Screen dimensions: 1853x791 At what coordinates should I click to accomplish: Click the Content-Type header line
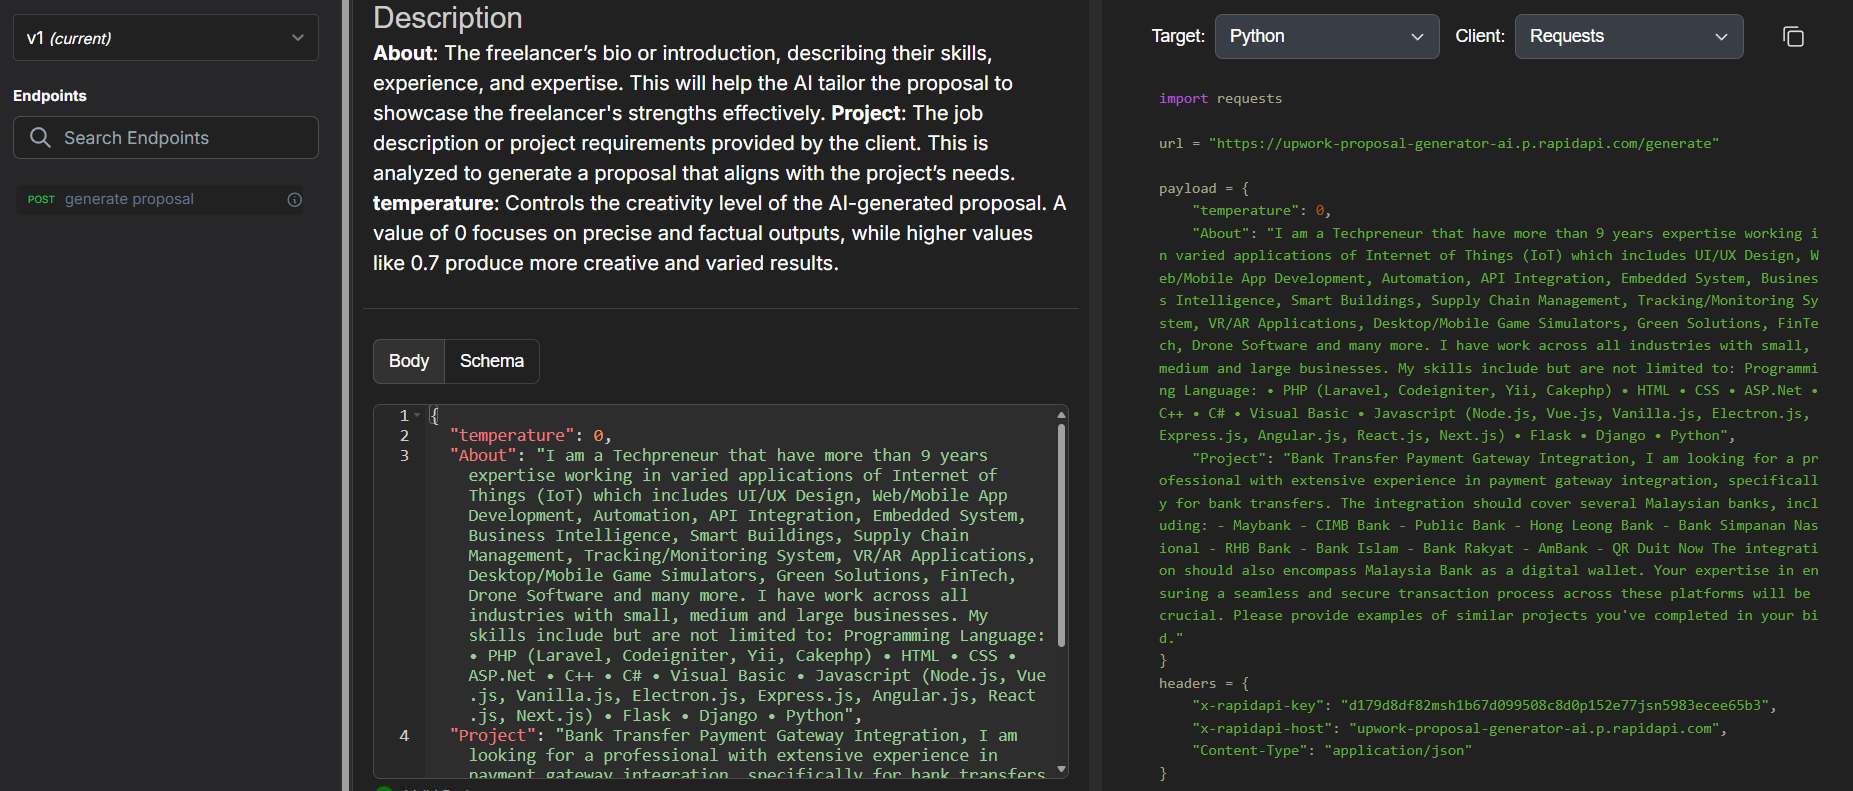coord(1332,750)
